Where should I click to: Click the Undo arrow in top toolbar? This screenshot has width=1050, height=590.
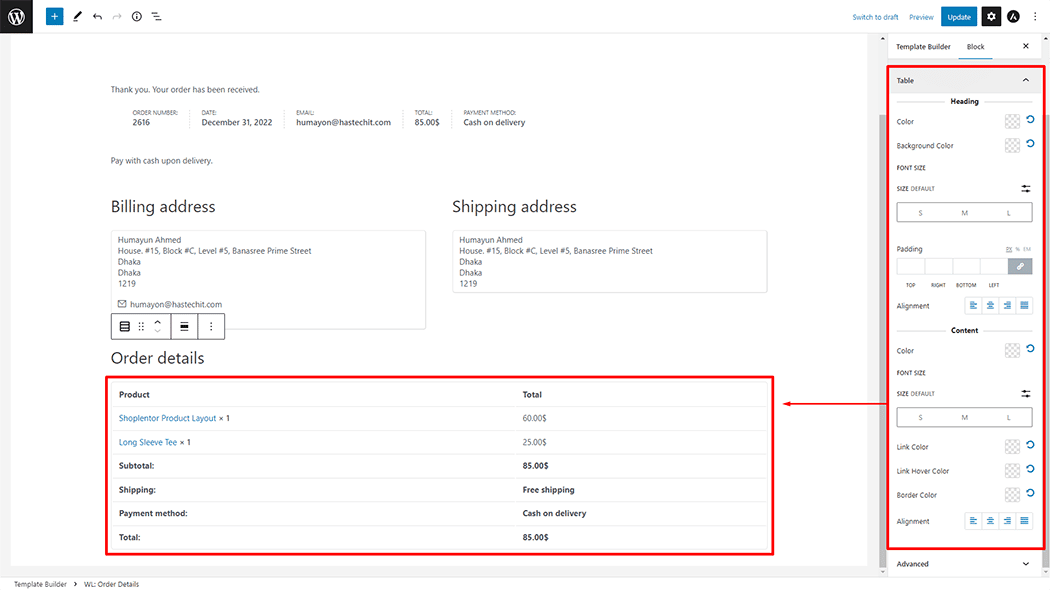(97, 17)
